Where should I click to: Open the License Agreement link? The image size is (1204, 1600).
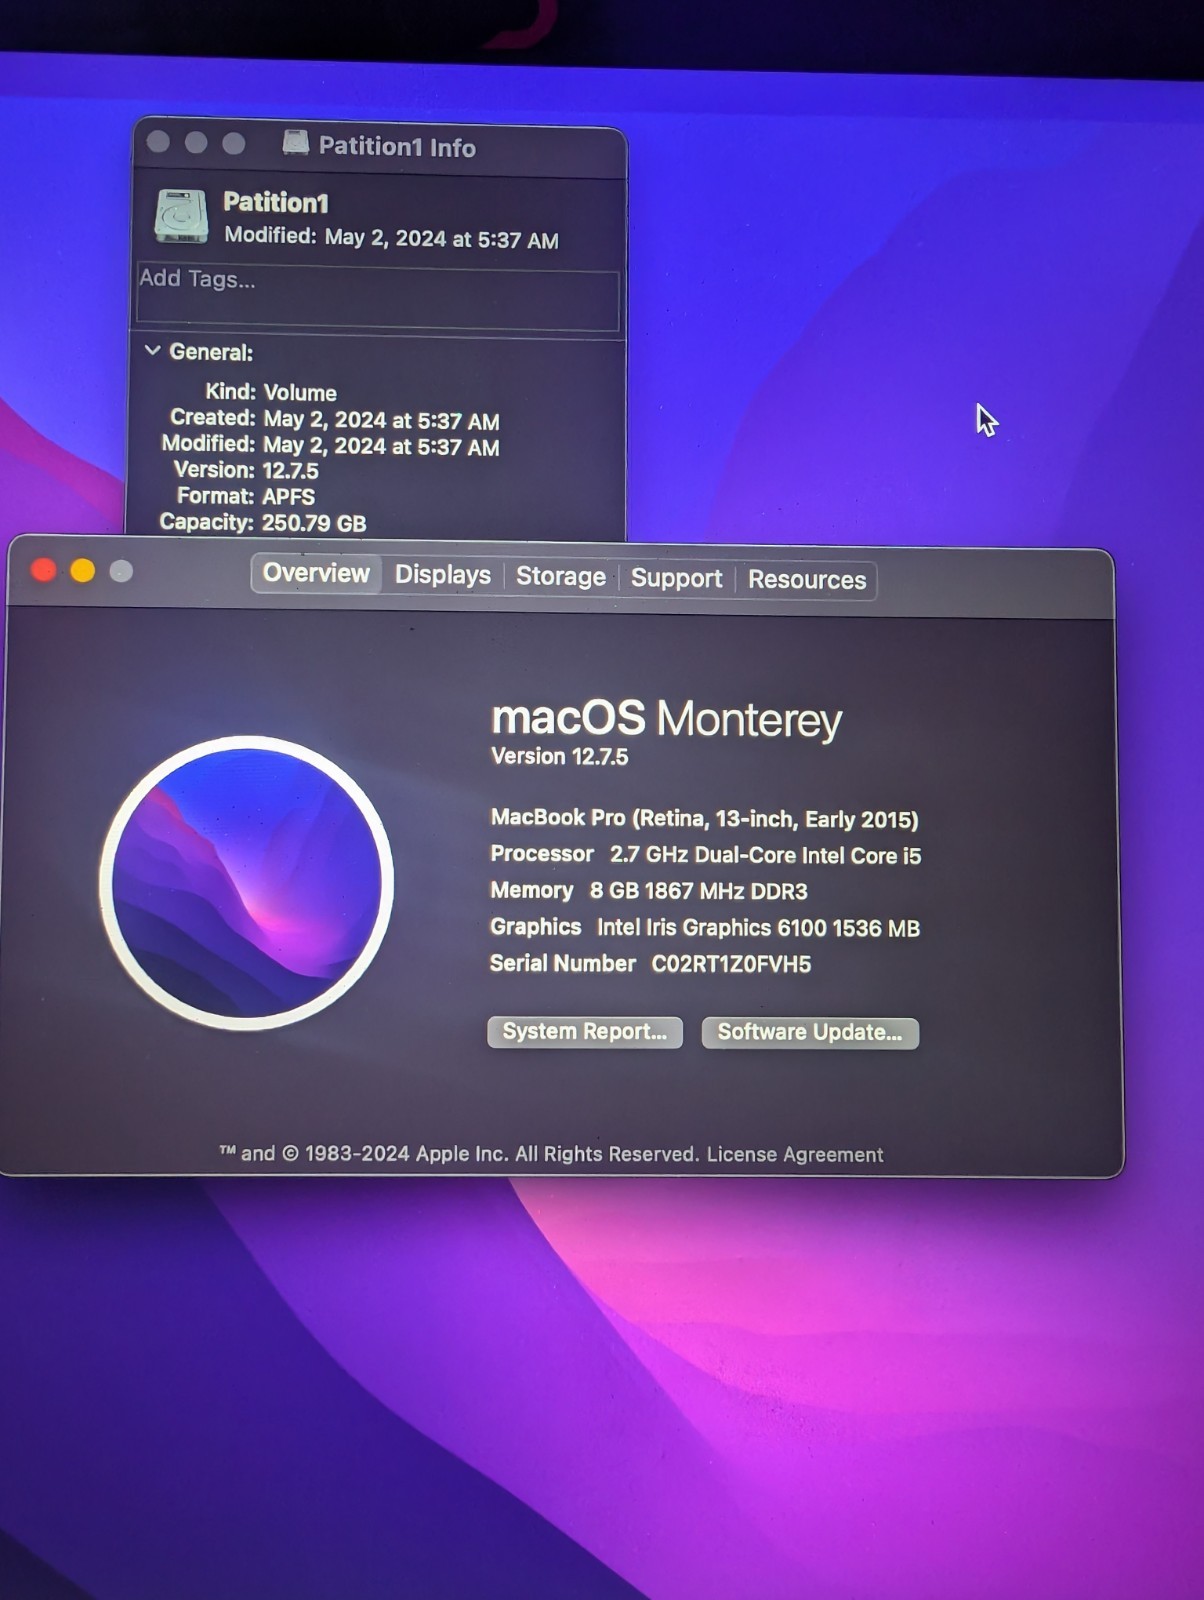coord(795,1155)
